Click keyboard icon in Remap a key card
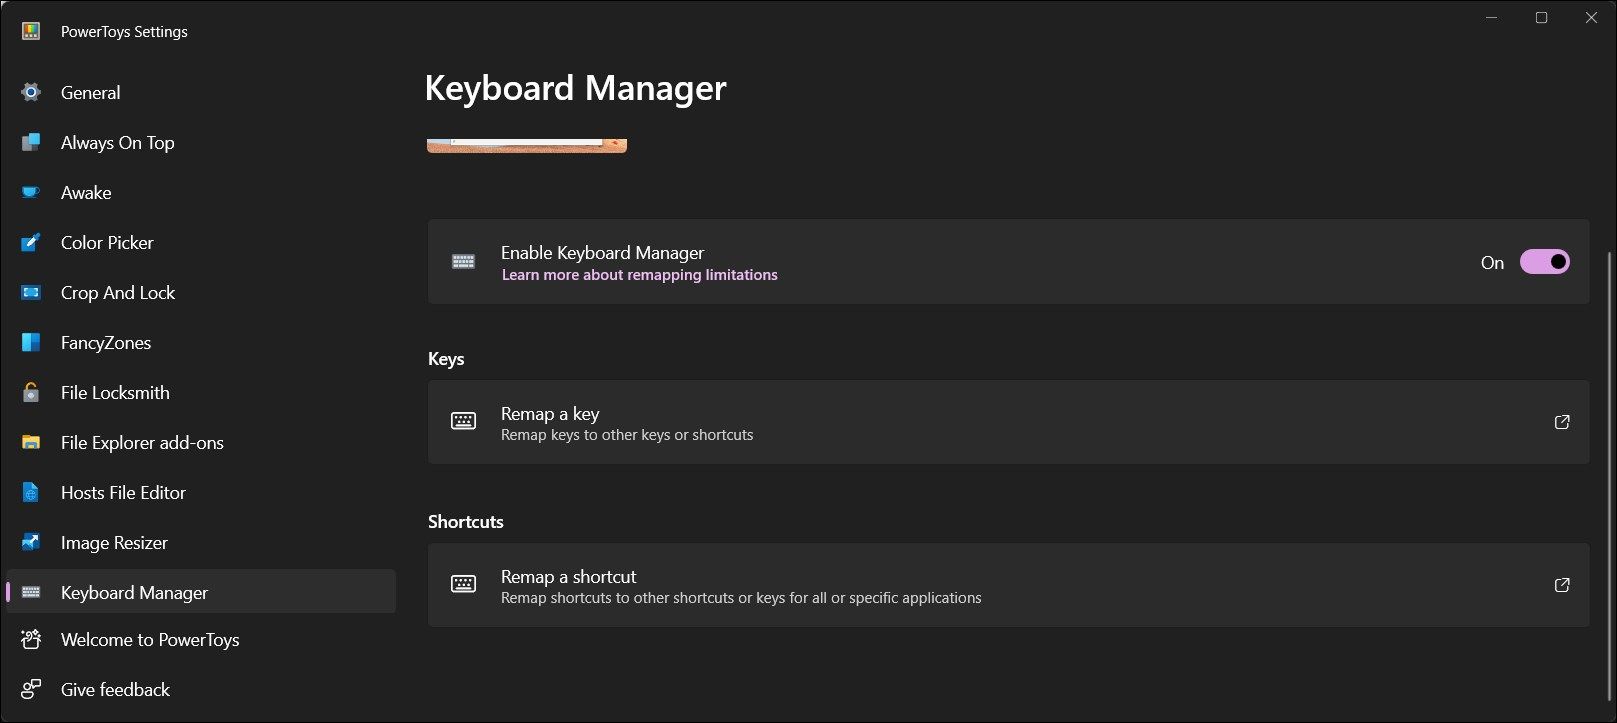Screen dimensions: 1617x723 click(x=463, y=421)
